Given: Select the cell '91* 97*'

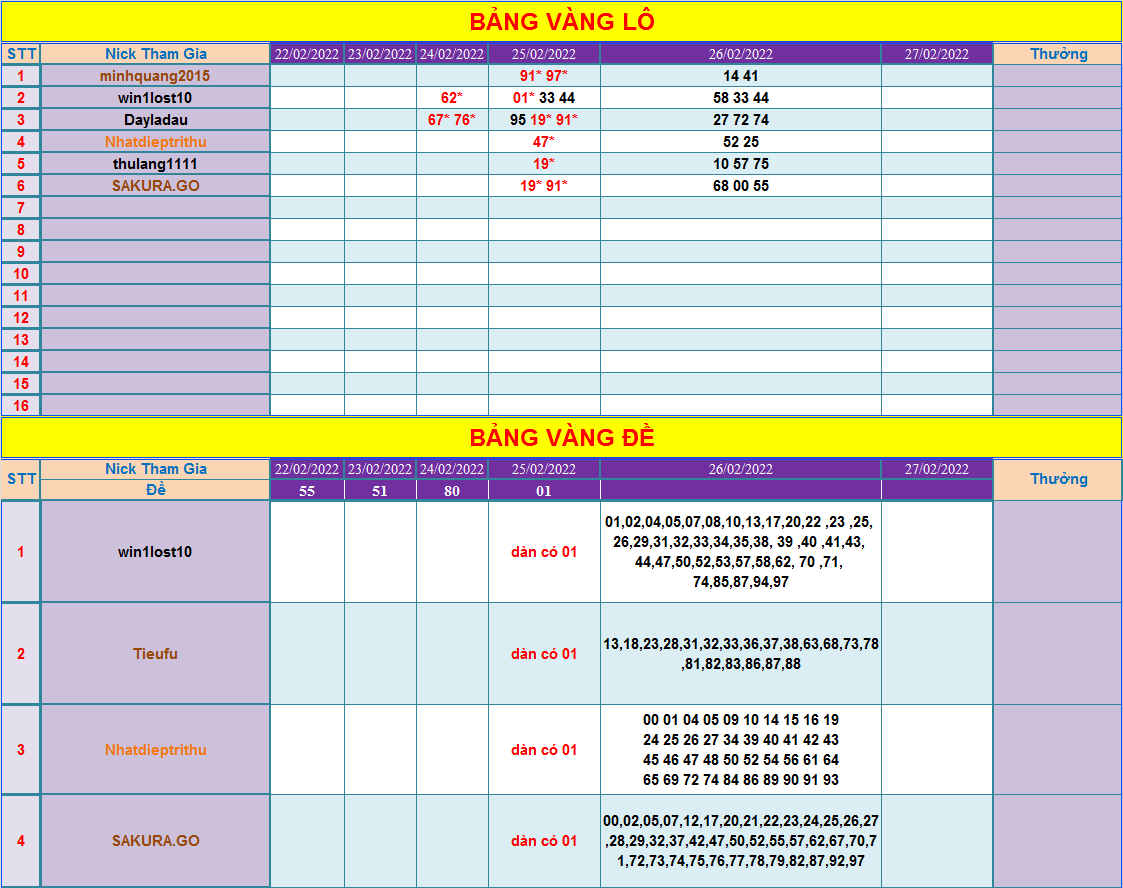Looking at the screenshot, I should point(544,76).
